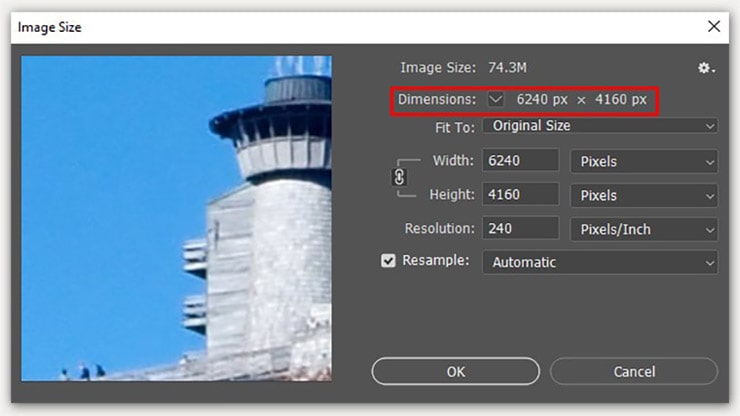
Task: Disable the Resample checkbox
Action: click(388, 261)
